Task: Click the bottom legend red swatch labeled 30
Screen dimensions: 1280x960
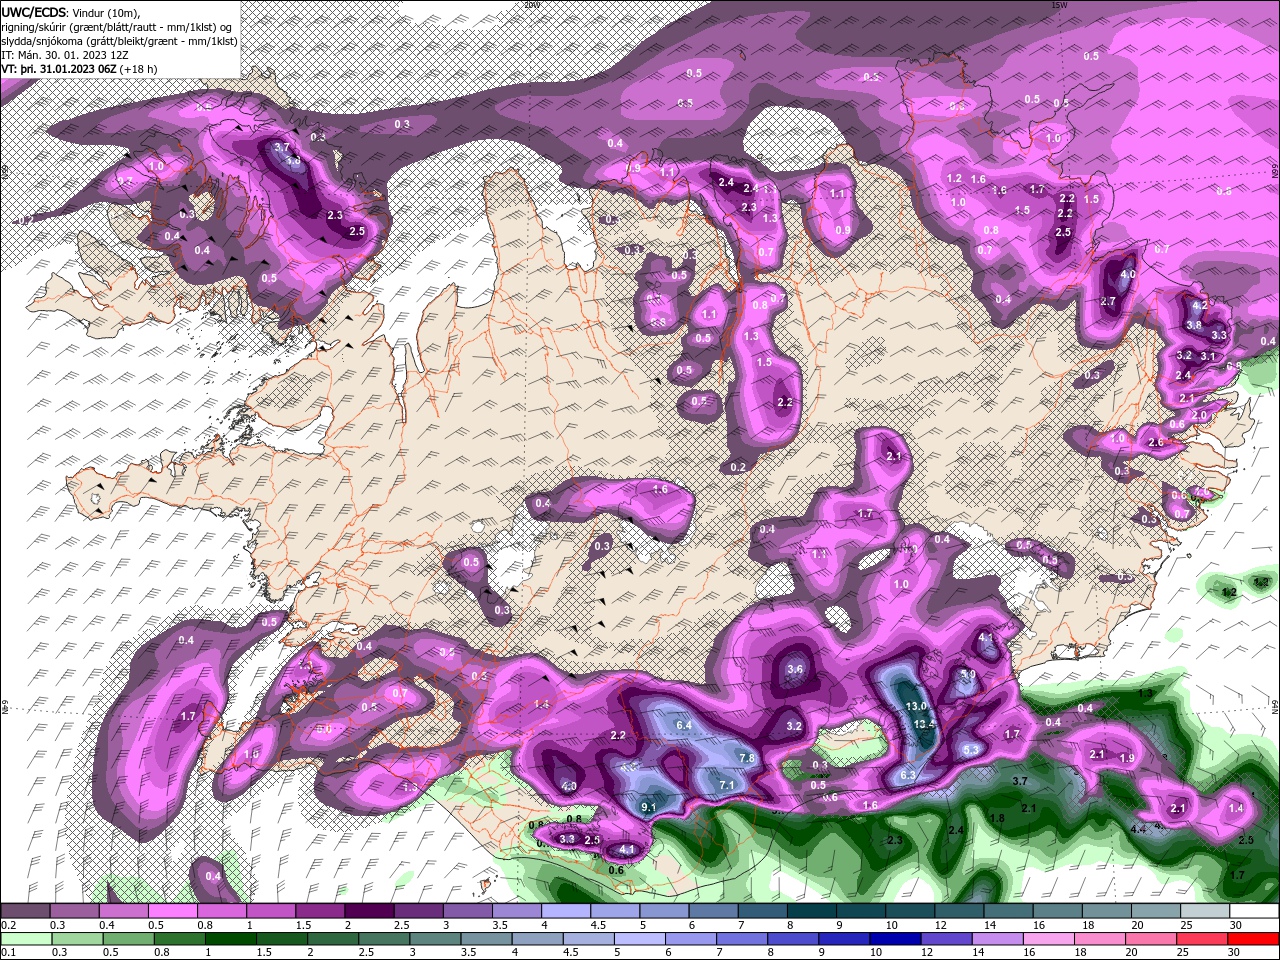Action: point(1254,938)
